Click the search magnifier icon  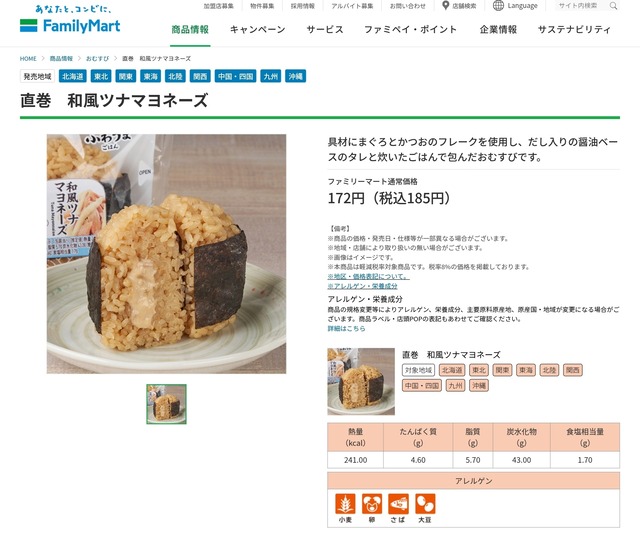click(613, 6)
